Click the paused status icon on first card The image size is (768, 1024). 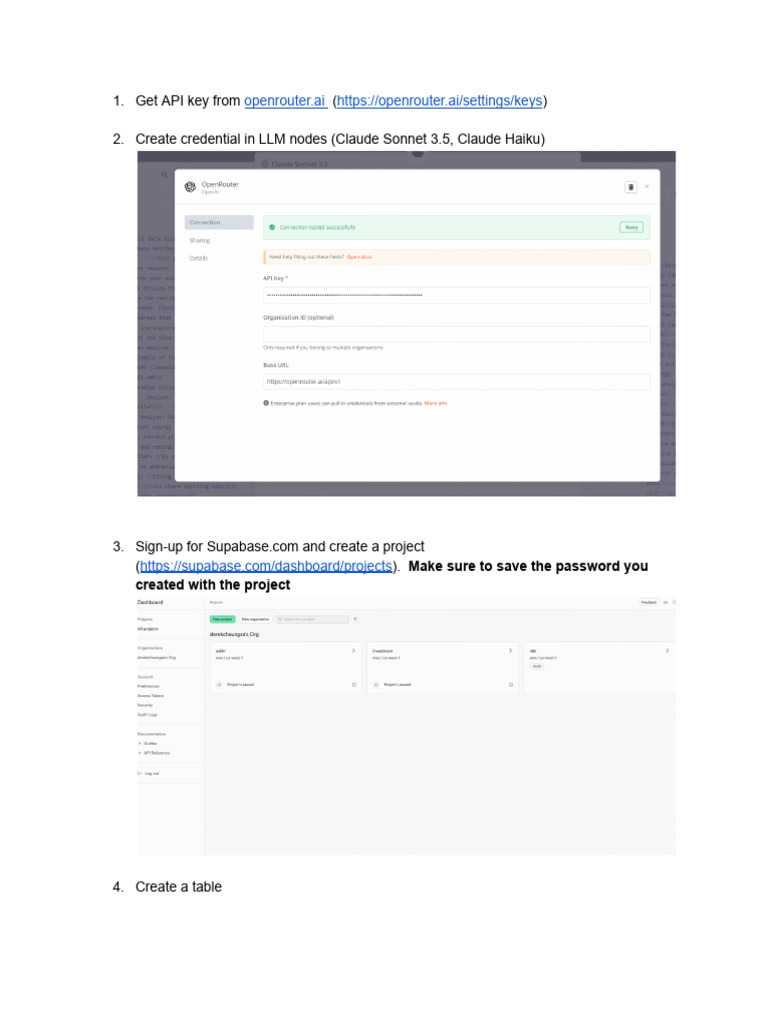click(x=219, y=685)
